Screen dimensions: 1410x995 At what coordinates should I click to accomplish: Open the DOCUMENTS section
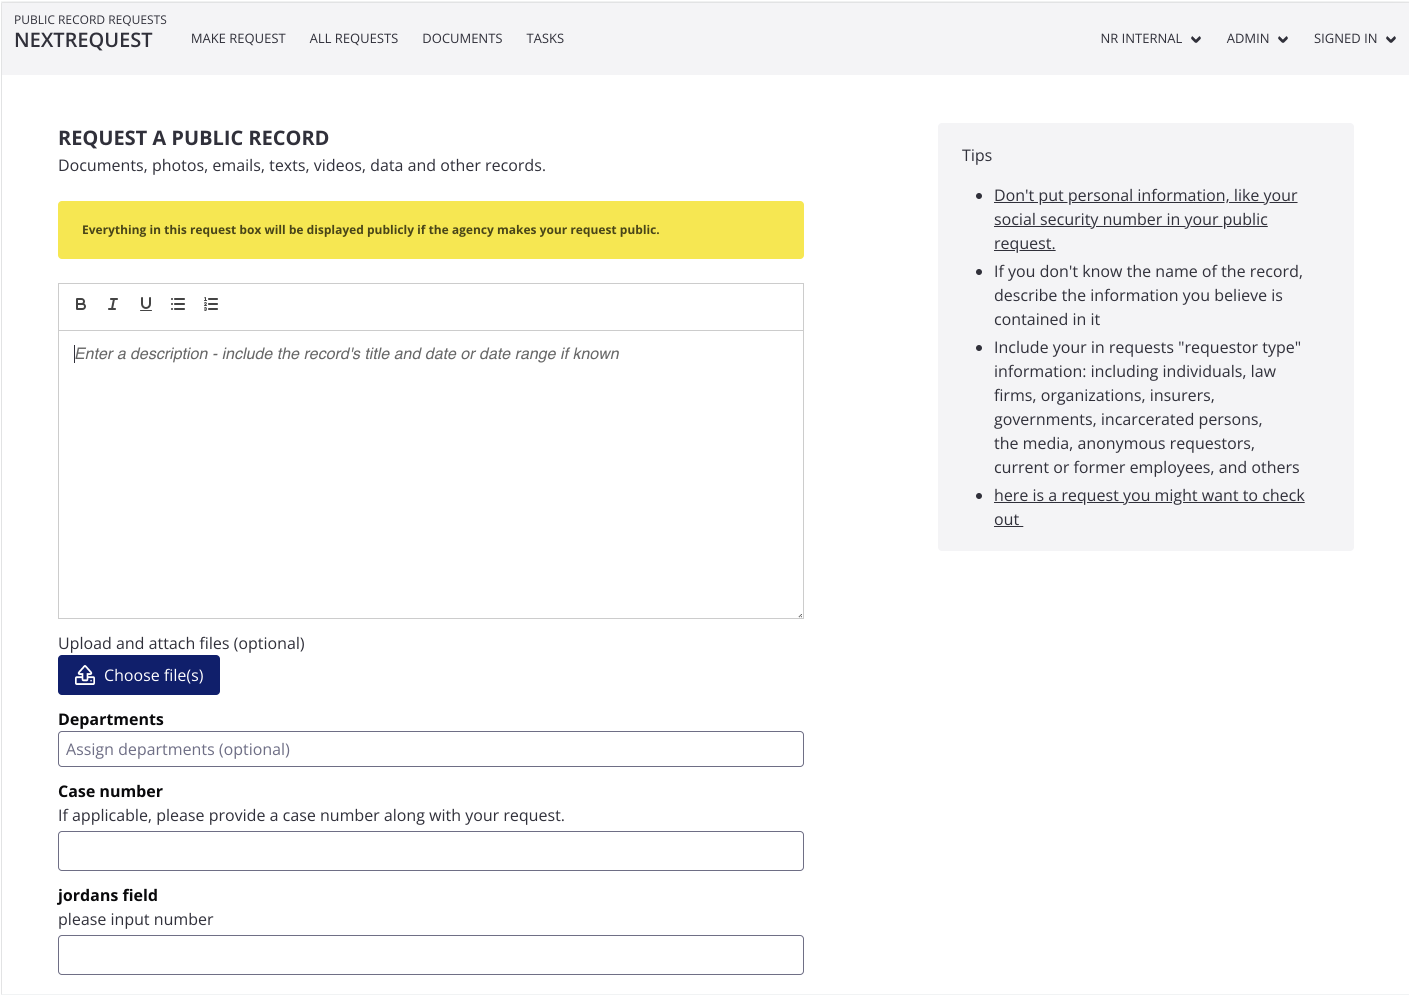pyautogui.click(x=462, y=38)
